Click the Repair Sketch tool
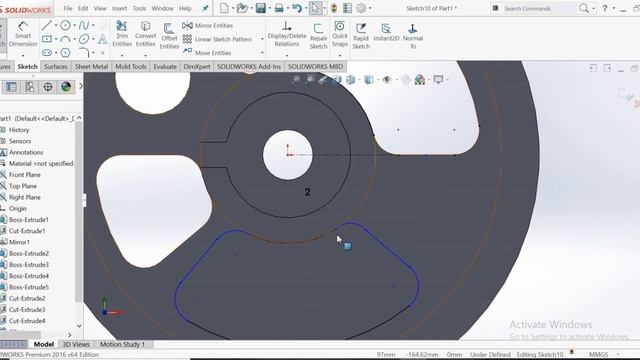This screenshot has height=360, width=640. [318, 36]
